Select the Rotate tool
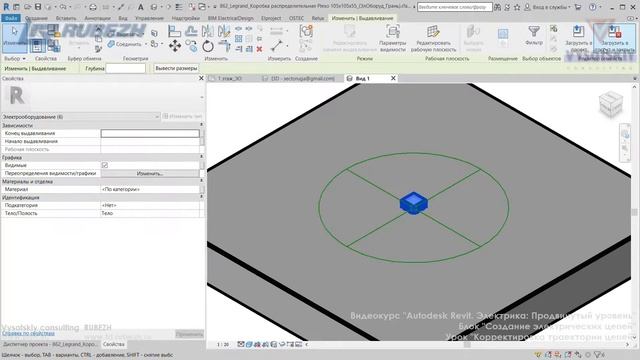 (208, 46)
